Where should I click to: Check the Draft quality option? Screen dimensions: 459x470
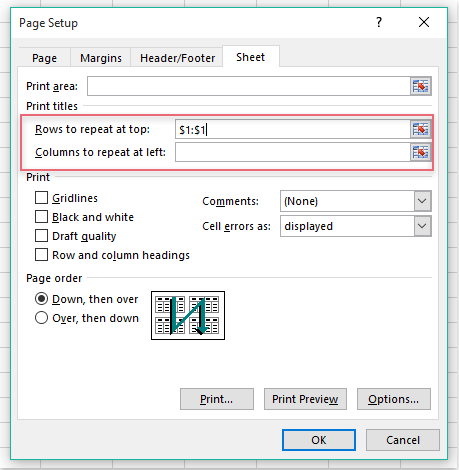click(41, 236)
